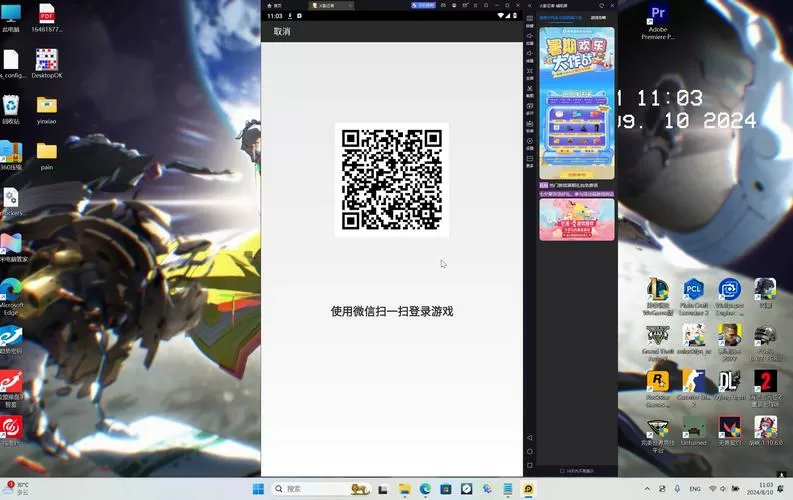Switch to the game tab in emulator title bar
Image resolution: width=793 pixels, height=500 pixels.
point(331,6)
